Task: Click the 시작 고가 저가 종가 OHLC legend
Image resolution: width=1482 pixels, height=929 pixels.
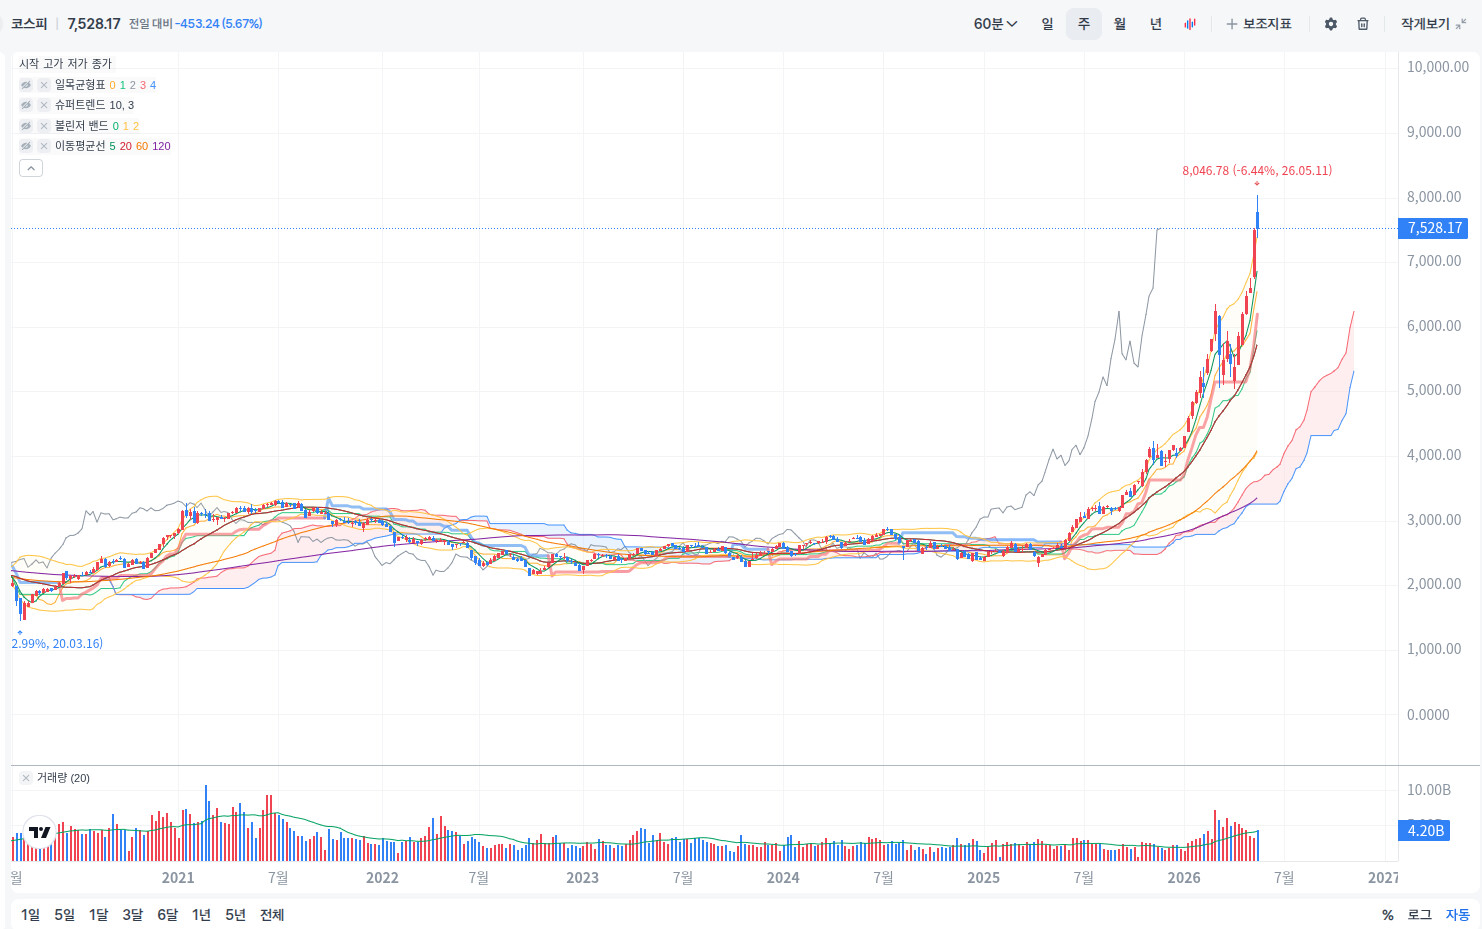Action: click(x=66, y=64)
